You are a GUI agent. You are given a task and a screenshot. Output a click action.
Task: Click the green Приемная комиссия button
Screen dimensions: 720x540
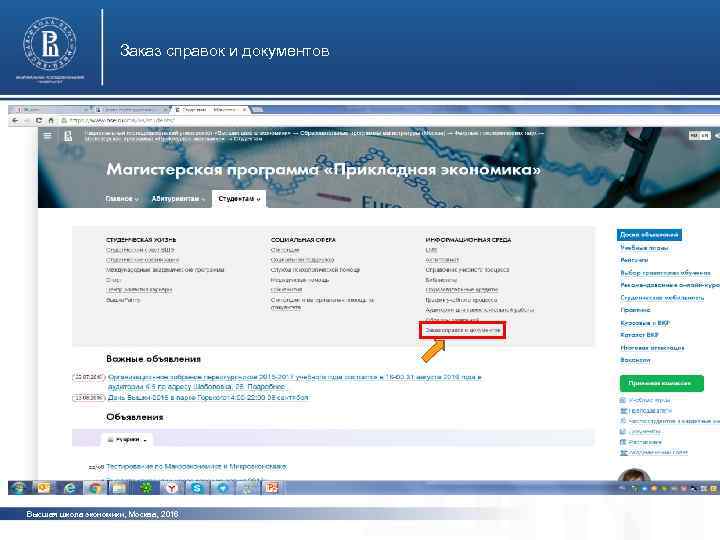pos(661,383)
